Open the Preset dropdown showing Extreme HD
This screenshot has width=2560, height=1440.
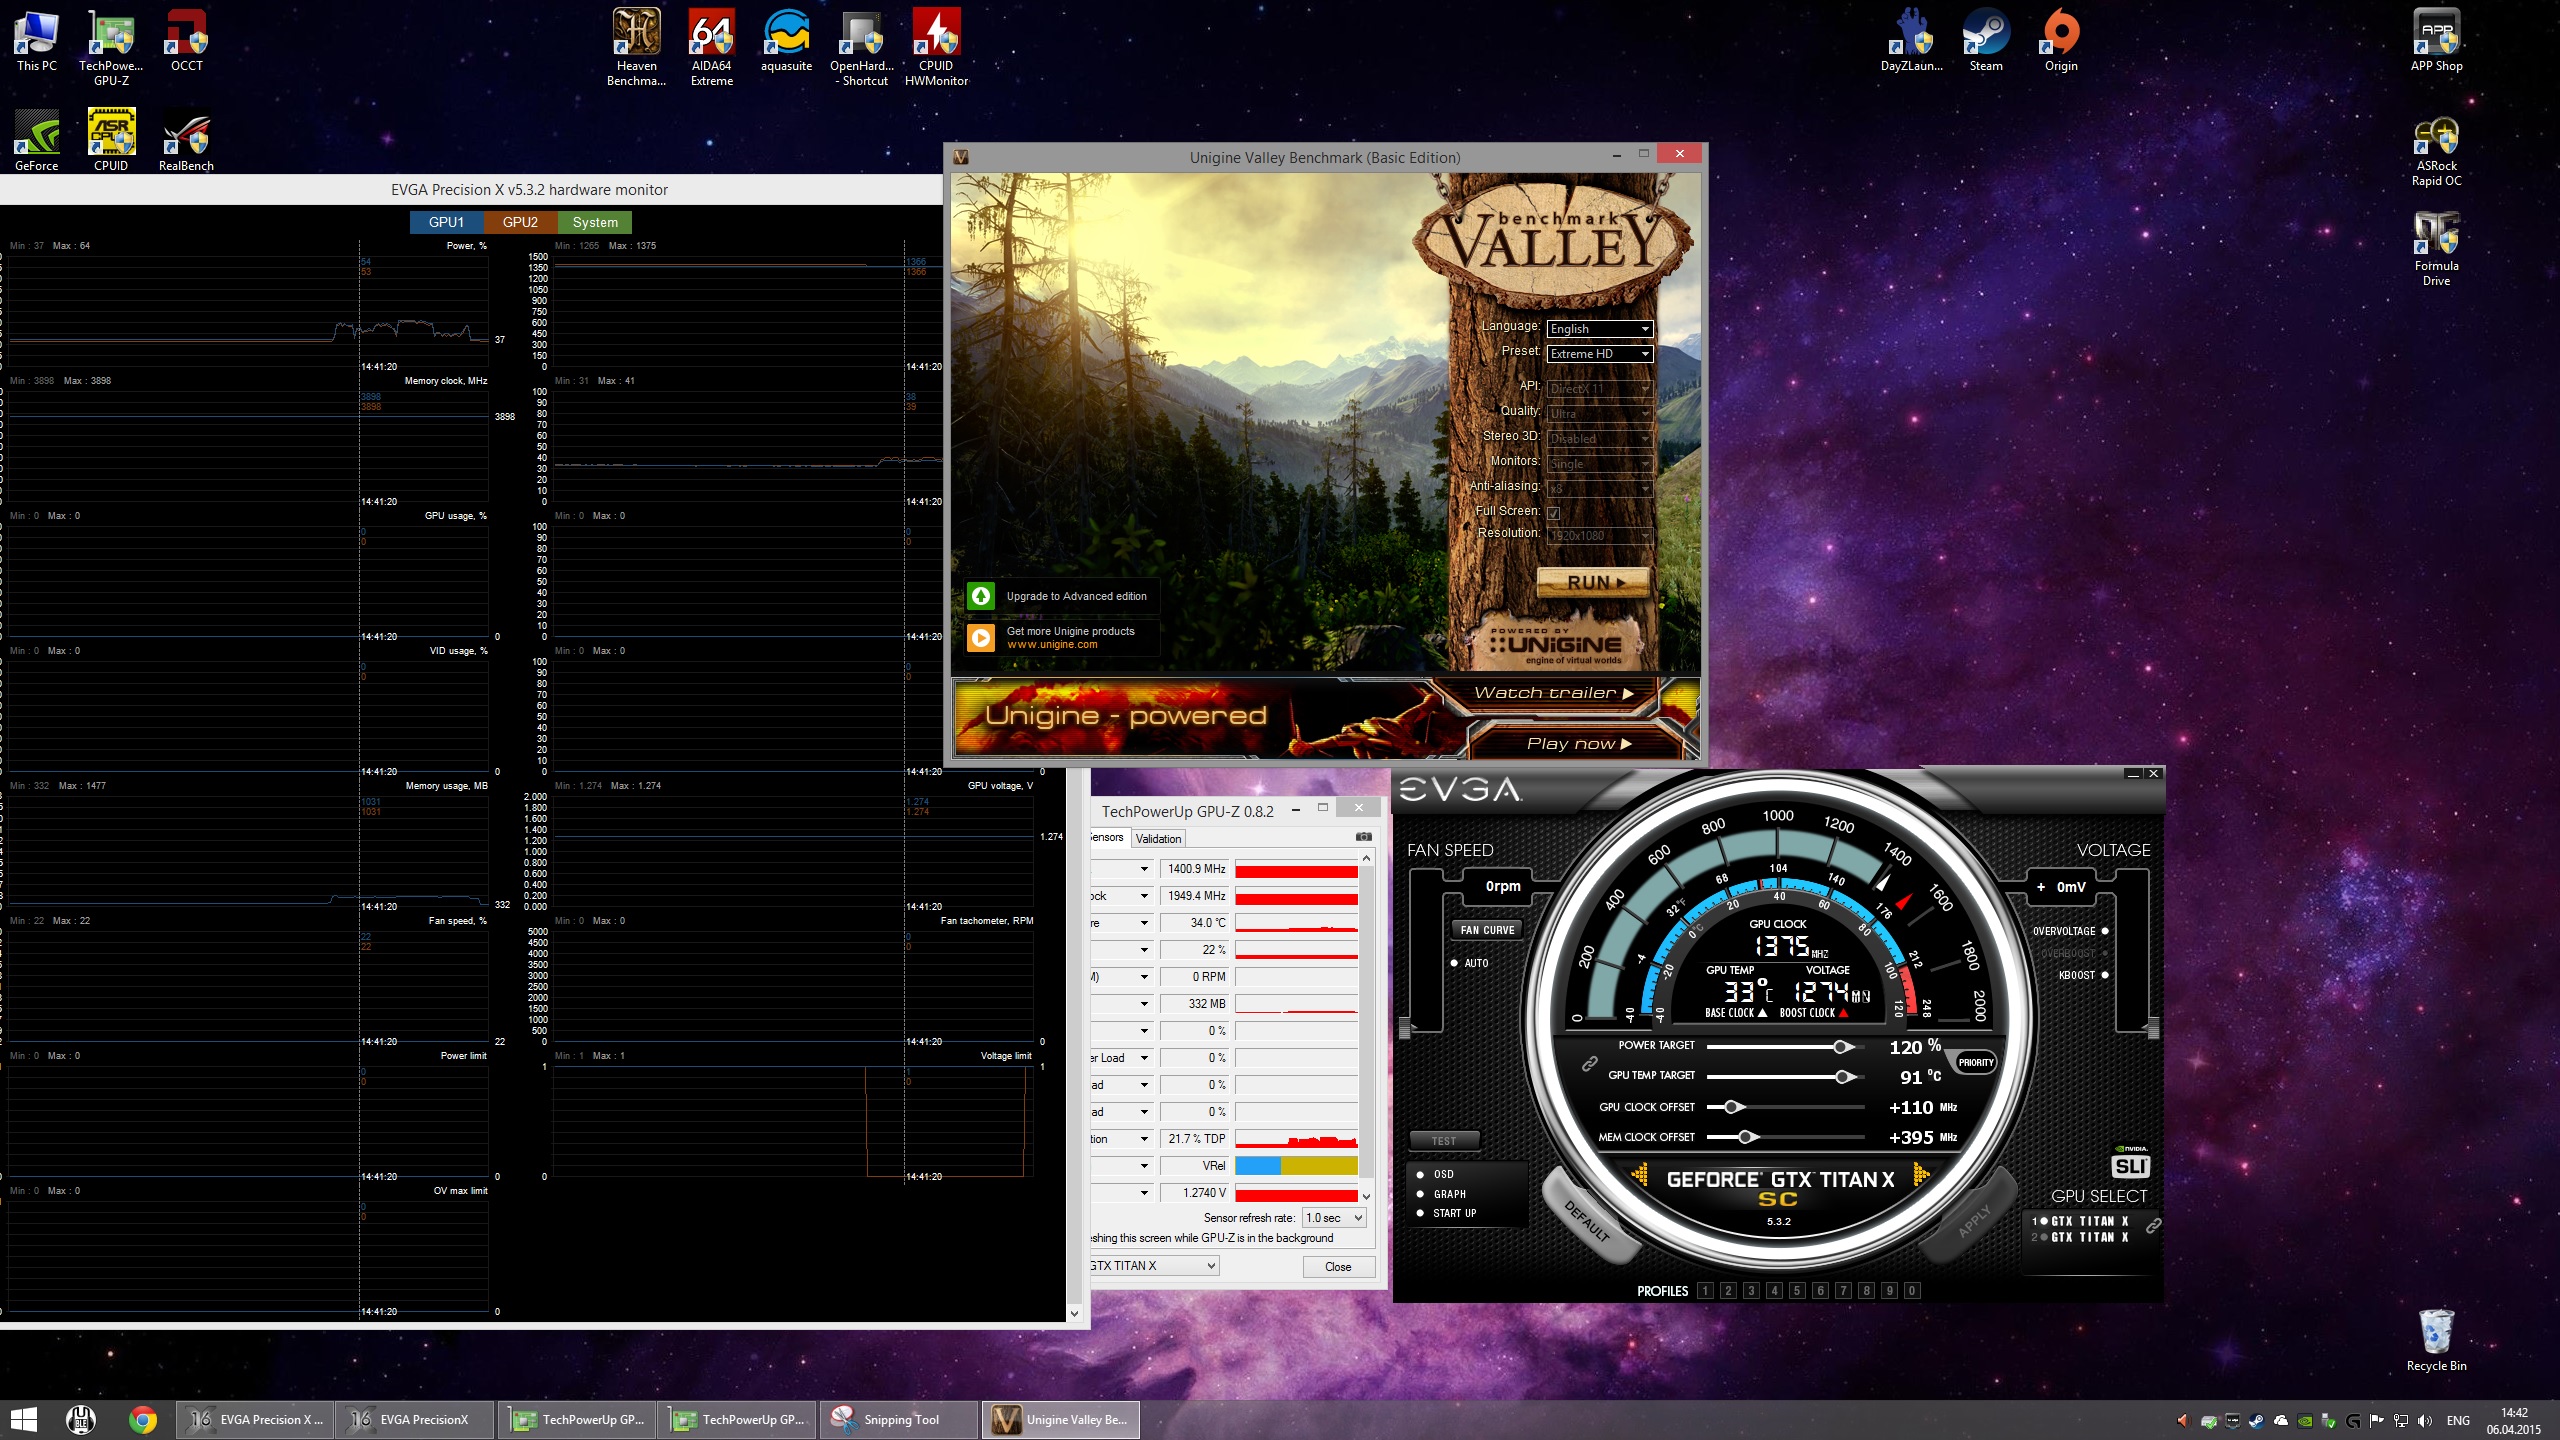(1600, 354)
